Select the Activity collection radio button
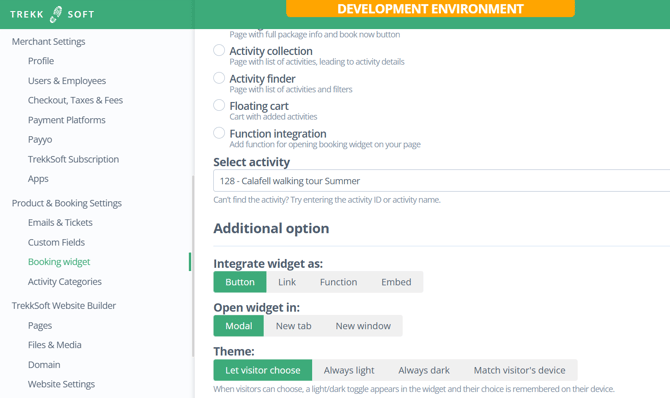670x398 pixels. pyautogui.click(x=219, y=50)
